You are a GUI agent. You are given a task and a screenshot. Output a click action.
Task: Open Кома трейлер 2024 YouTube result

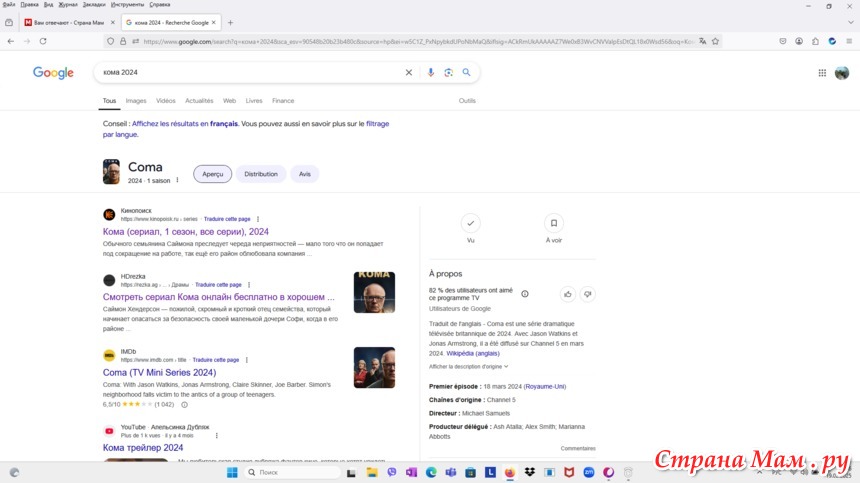(x=143, y=447)
